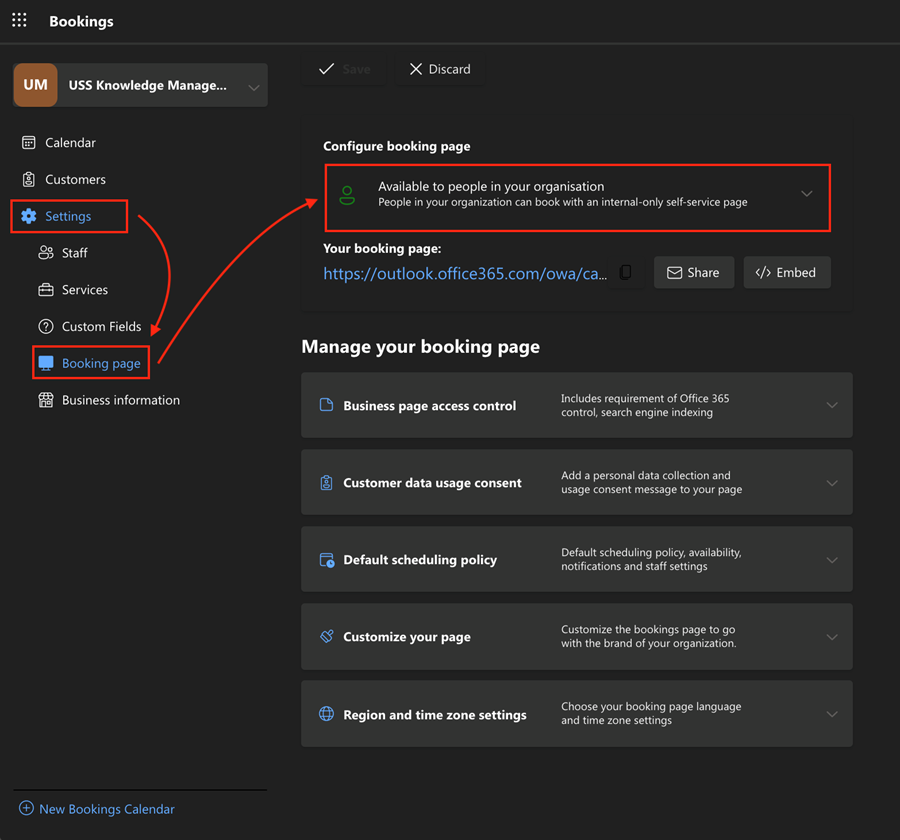Click the Discard X icon
The width and height of the screenshot is (900, 840).
[416, 69]
